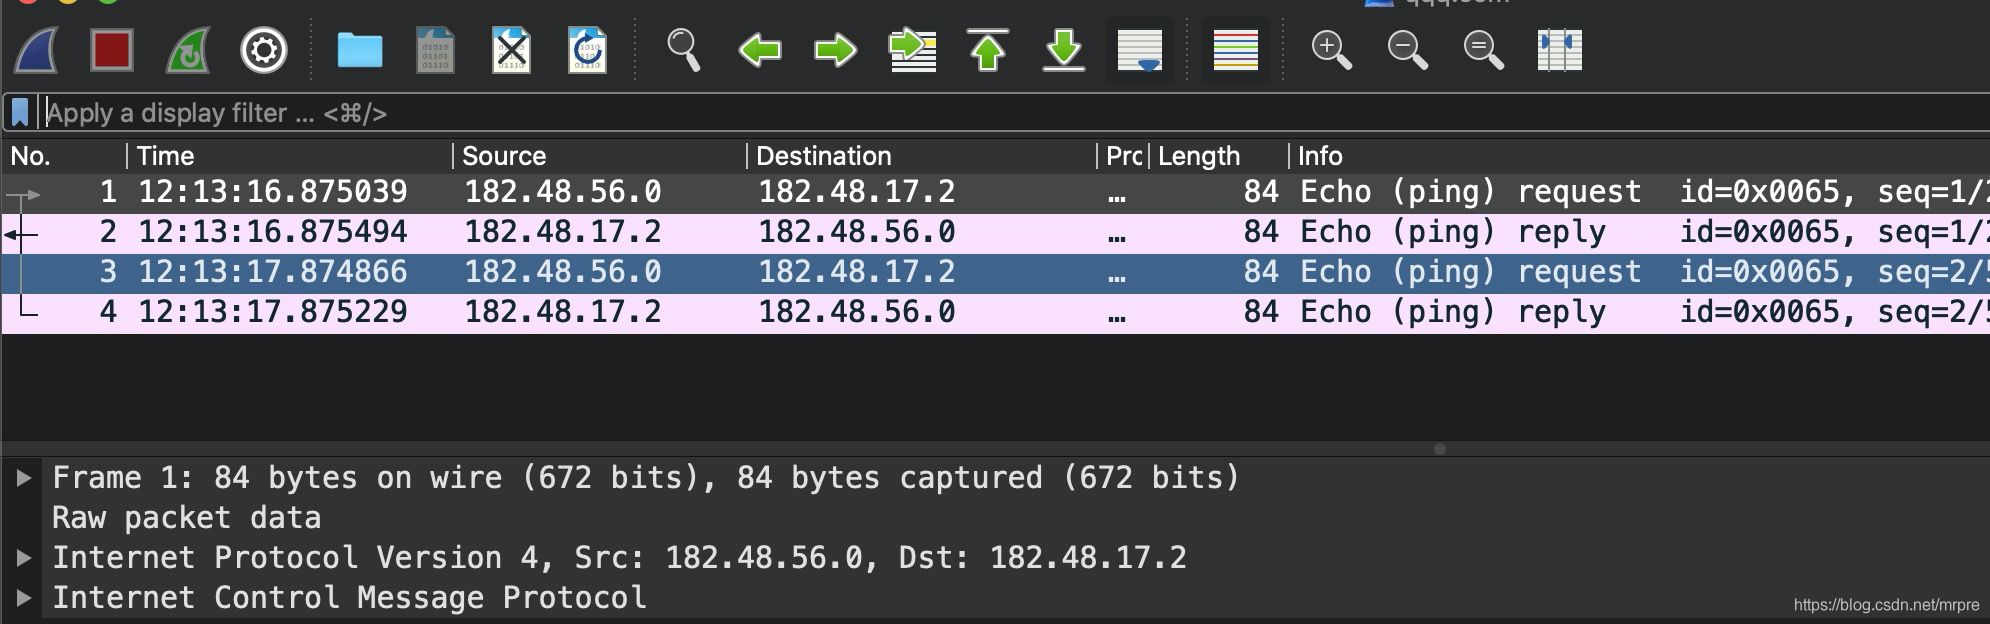Reload this capture file icon
1990x624 pixels.
click(x=587, y=49)
